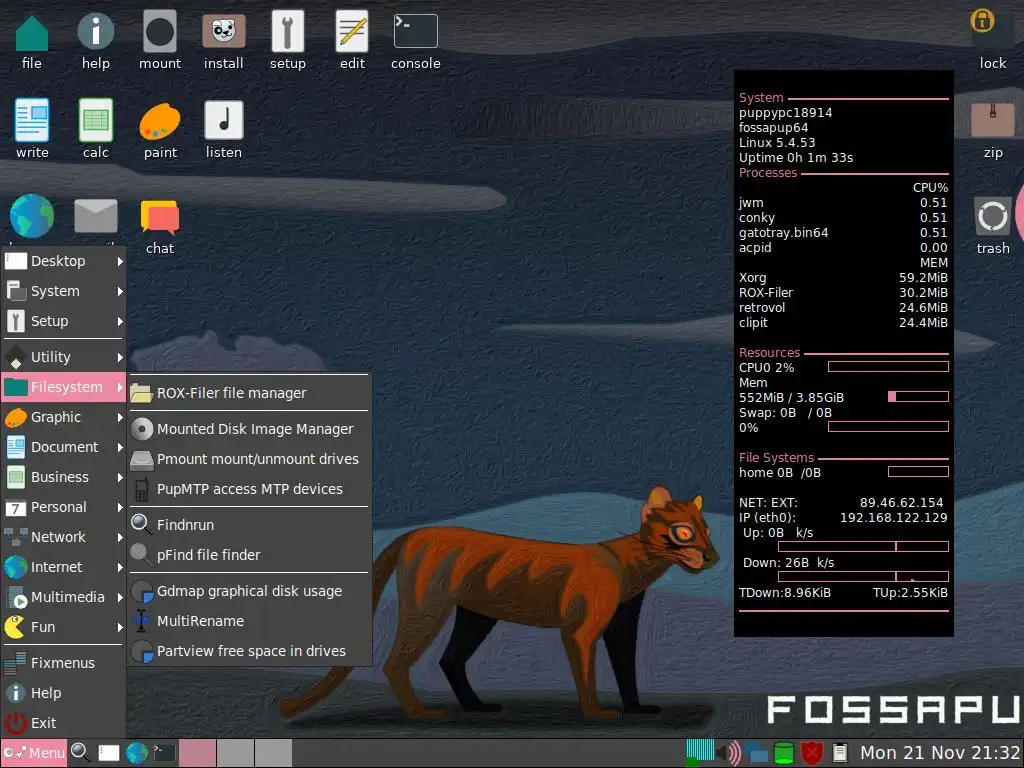The height and width of the screenshot is (768, 1024).
Task: Expand the Multimedia submenu
Action: [63, 598]
